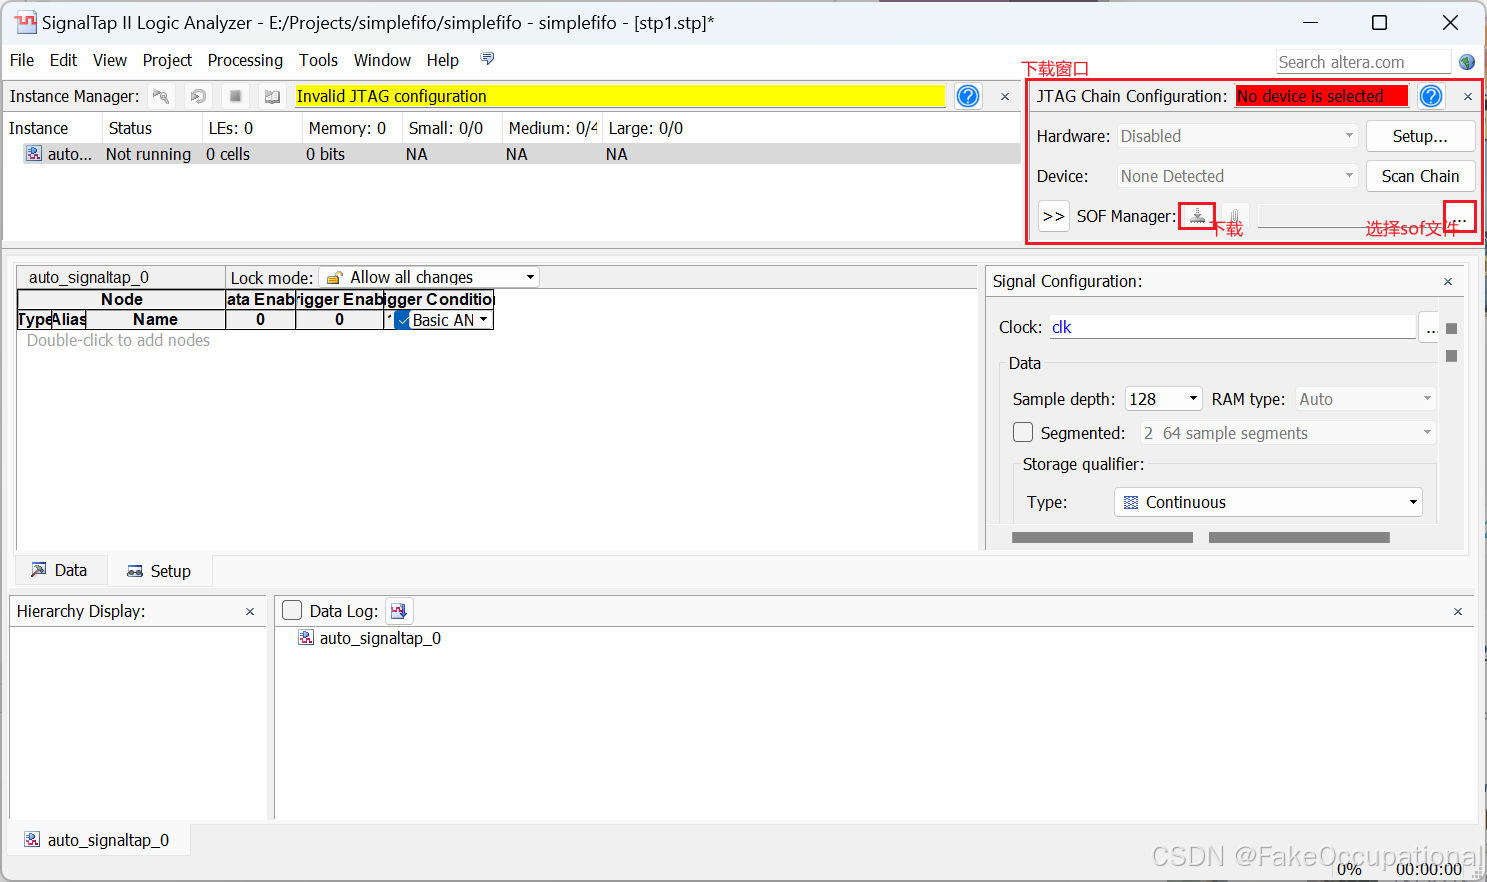Click the Run Analysis icon in Instance Manager
Image resolution: width=1487 pixels, height=882 pixels.
pos(161,96)
